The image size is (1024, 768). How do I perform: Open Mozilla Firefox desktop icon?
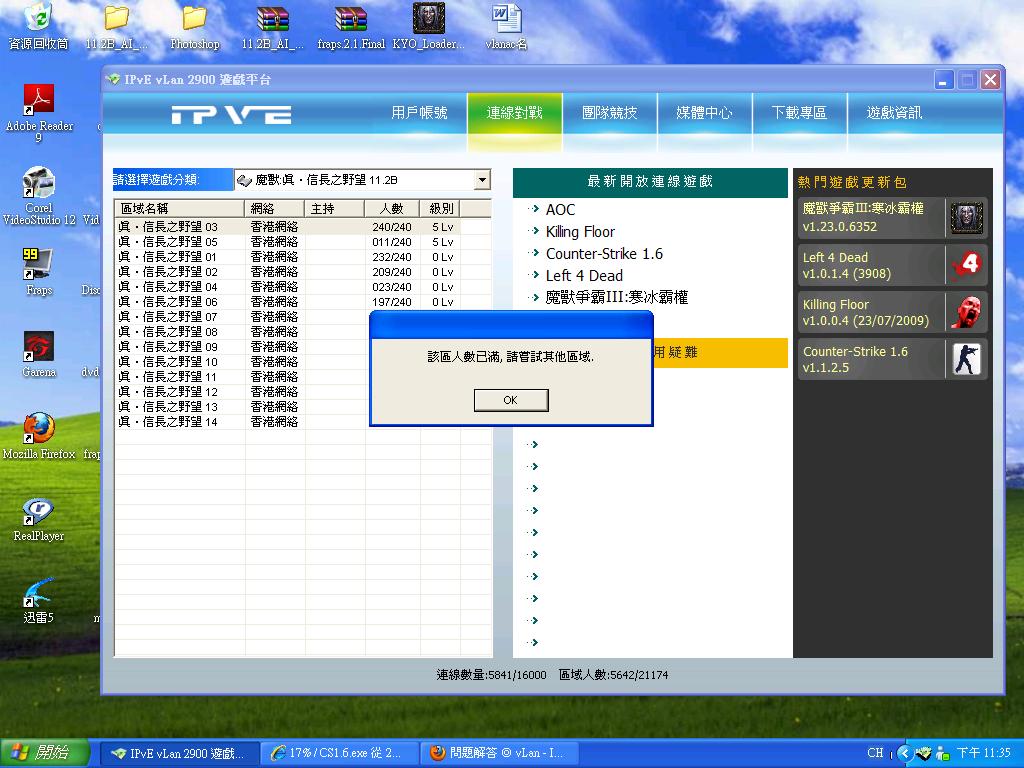(39, 430)
